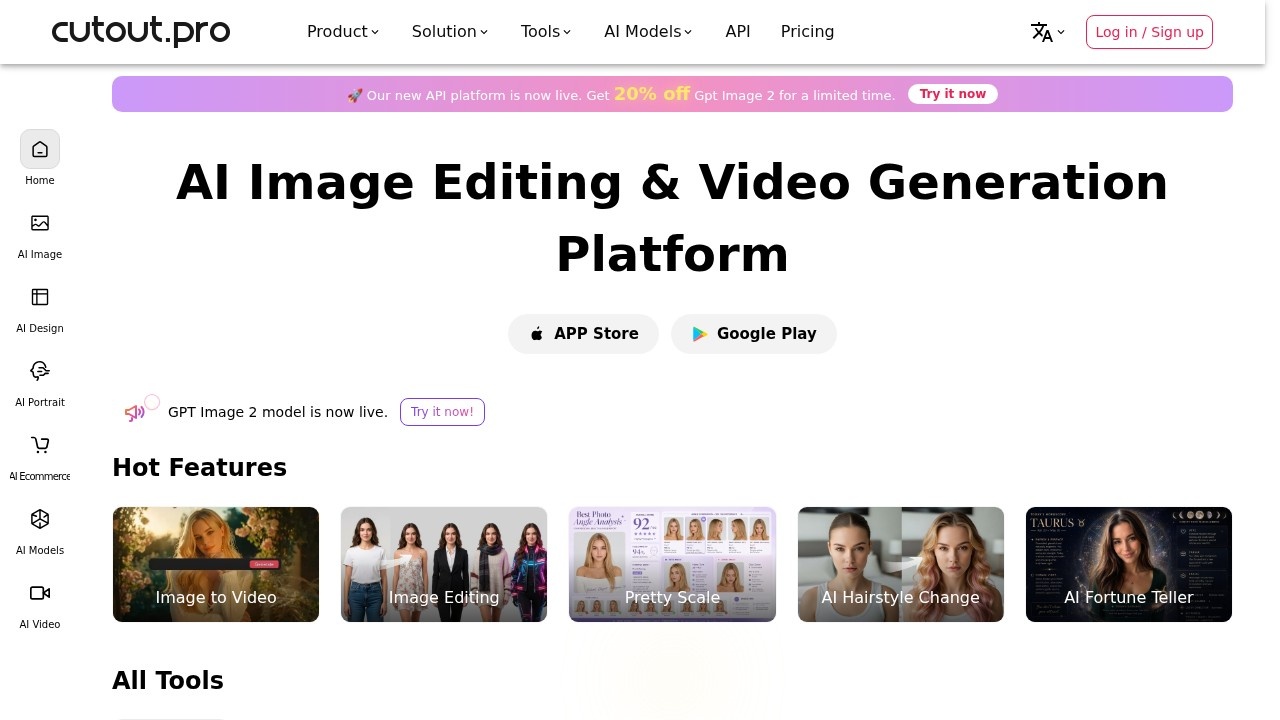
Task: Open the language selector chevron
Action: click(x=1061, y=32)
